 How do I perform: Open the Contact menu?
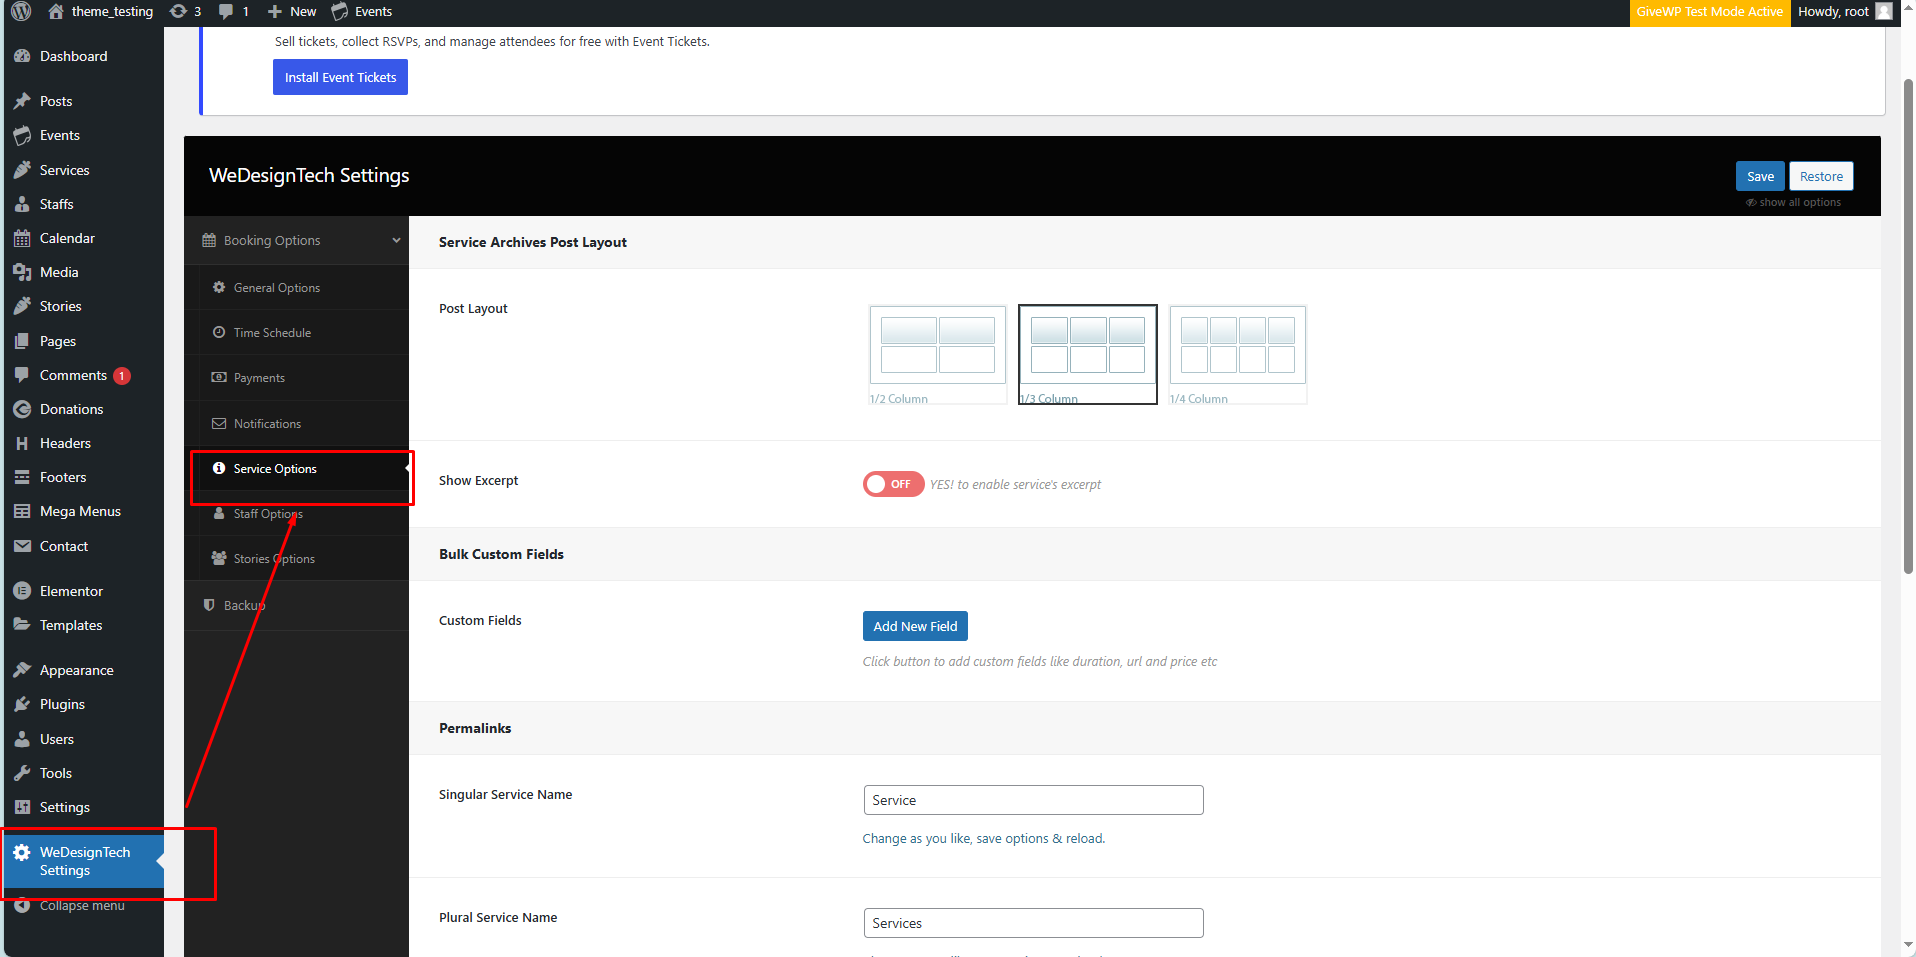pyautogui.click(x=84, y=546)
